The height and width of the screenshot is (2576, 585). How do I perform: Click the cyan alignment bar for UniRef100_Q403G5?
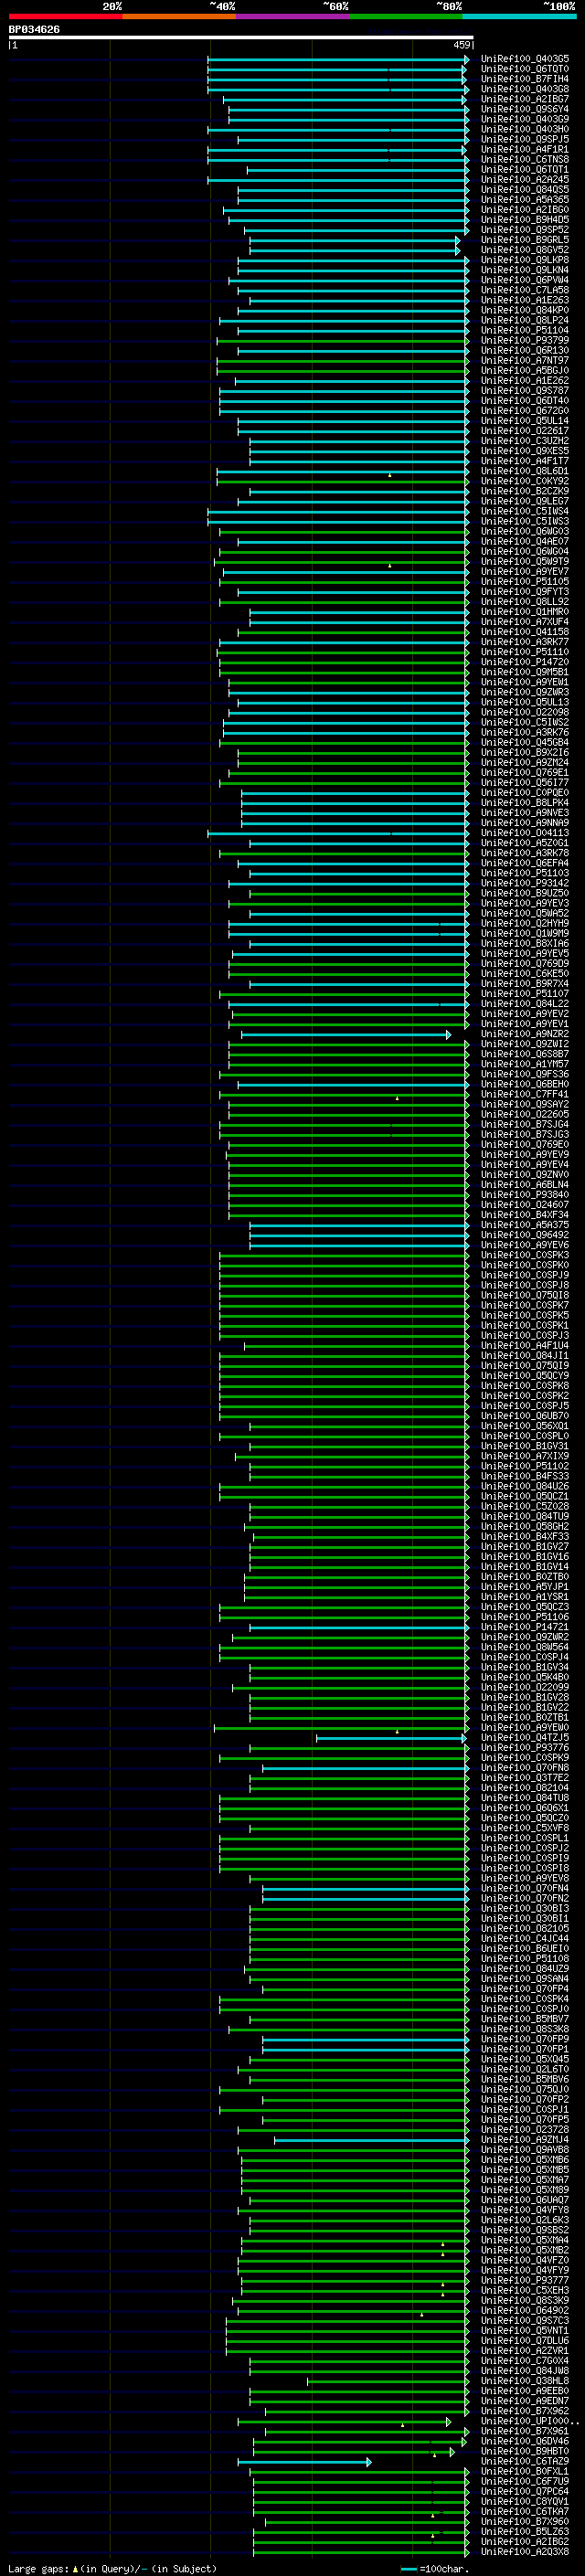tap(338, 60)
